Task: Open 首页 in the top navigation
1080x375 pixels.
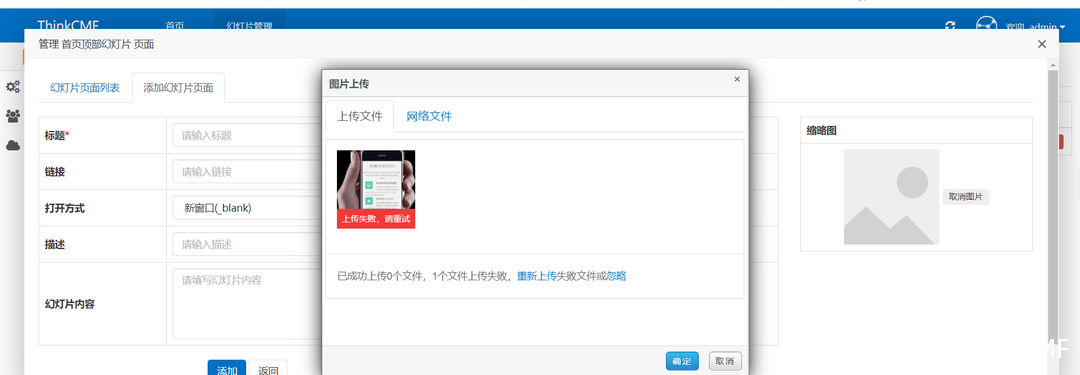Action: 175,26
